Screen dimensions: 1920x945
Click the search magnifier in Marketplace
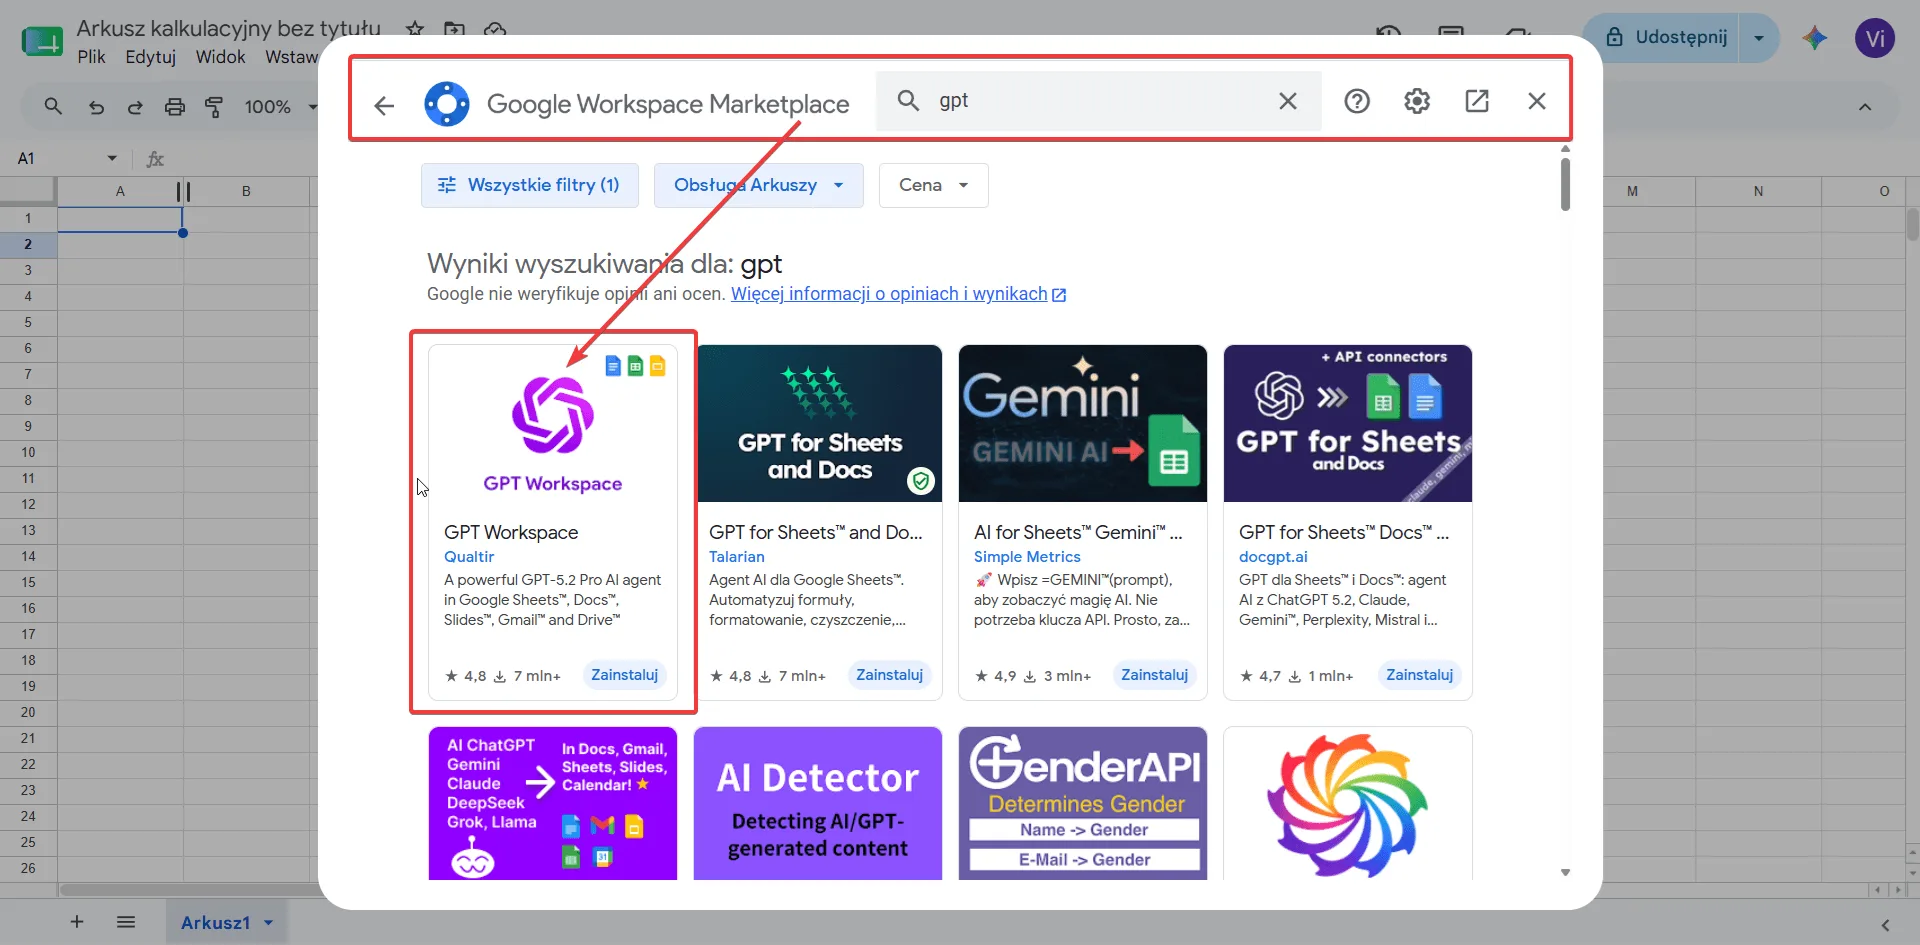point(908,100)
